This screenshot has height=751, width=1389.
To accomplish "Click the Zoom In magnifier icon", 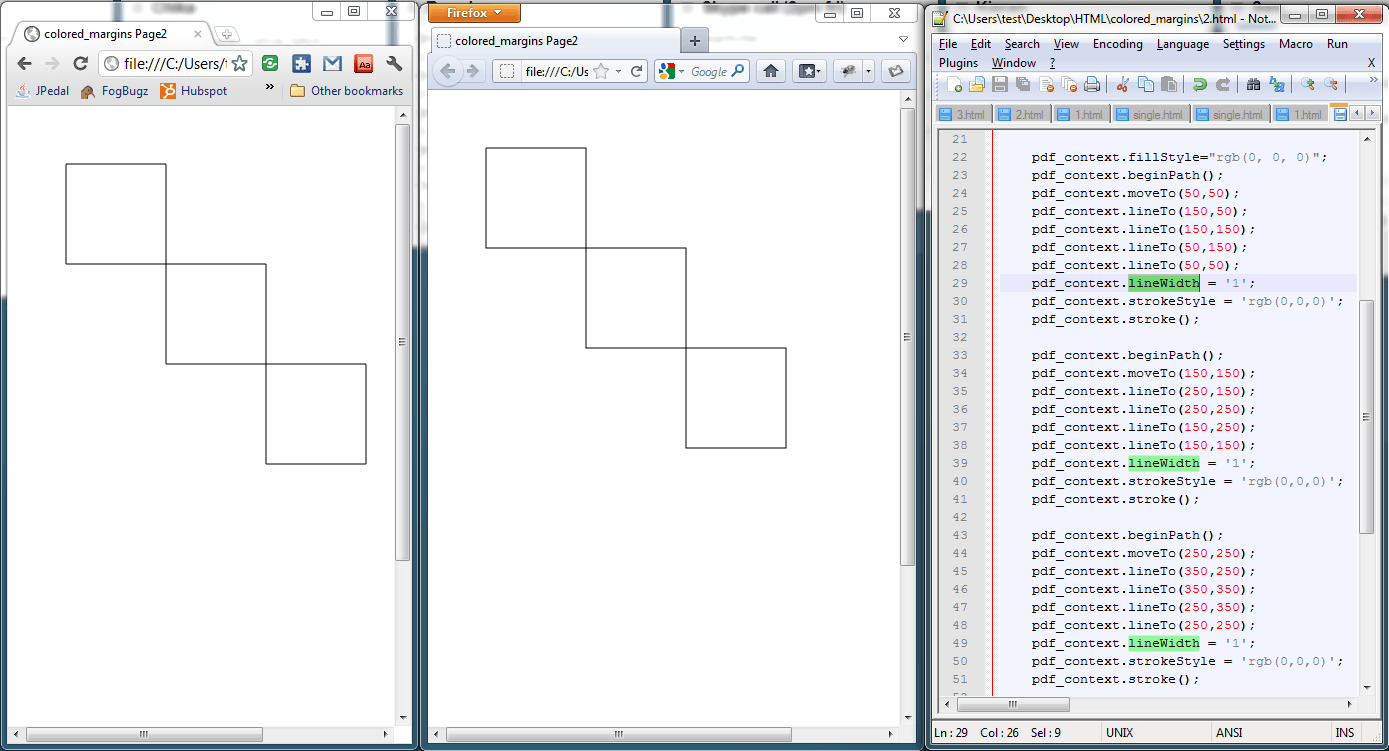I will (x=1306, y=85).
